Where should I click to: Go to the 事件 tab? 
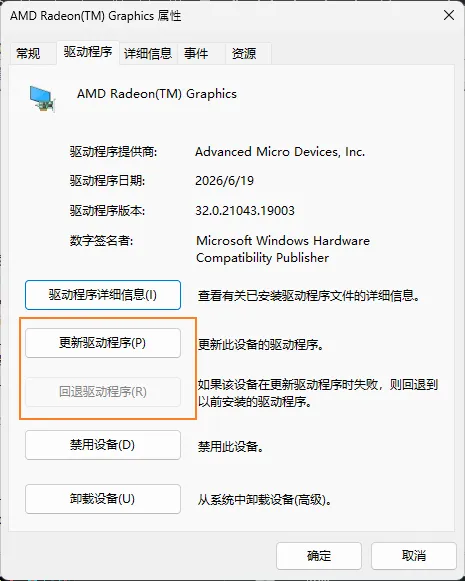(x=196, y=54)
